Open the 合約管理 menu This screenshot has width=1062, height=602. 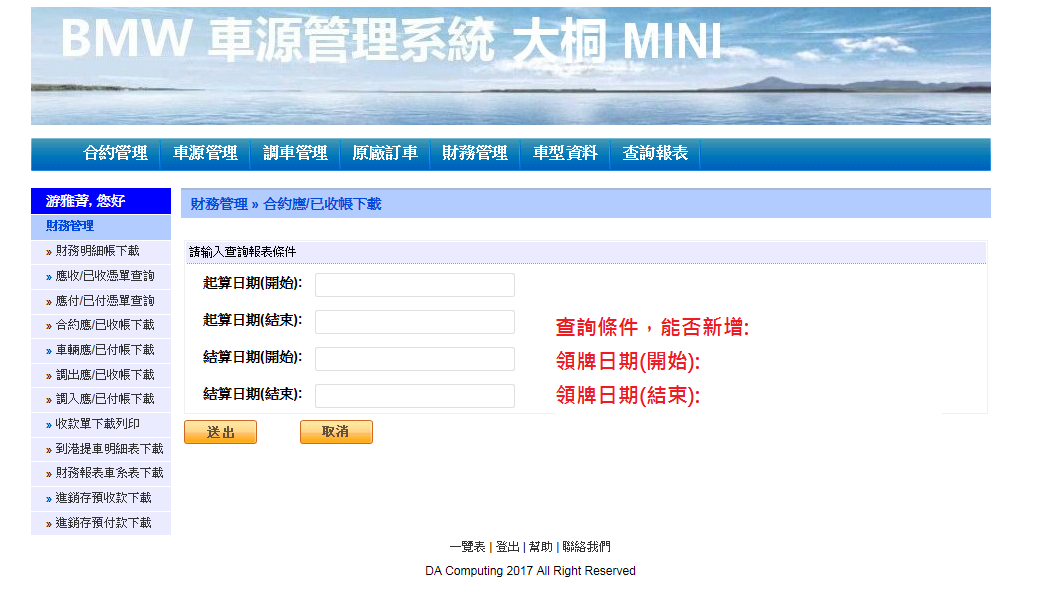115,154
